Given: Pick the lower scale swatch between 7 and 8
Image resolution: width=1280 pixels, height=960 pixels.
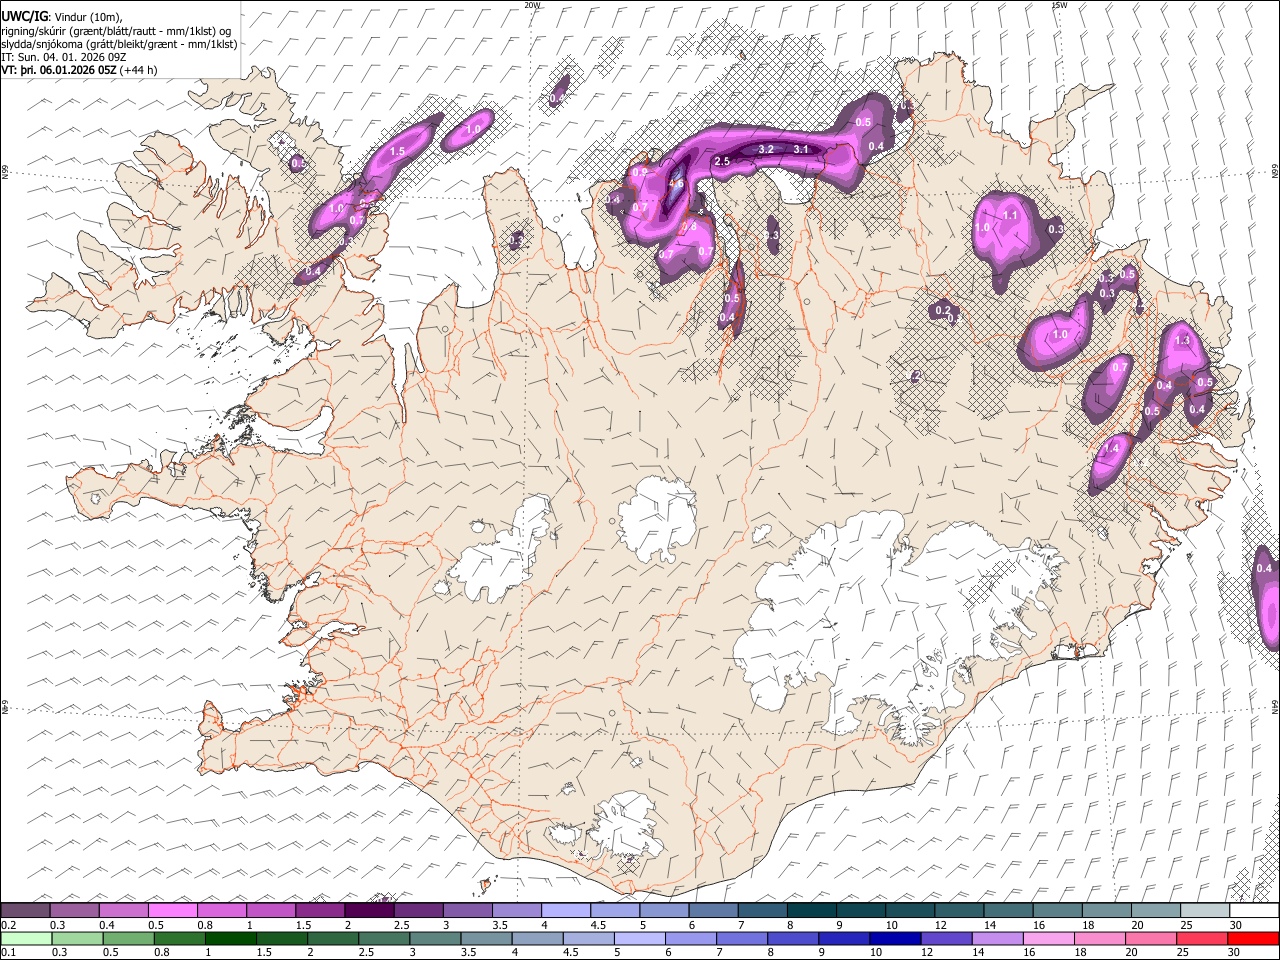Looking at the screenshot, I should [740, 938].
